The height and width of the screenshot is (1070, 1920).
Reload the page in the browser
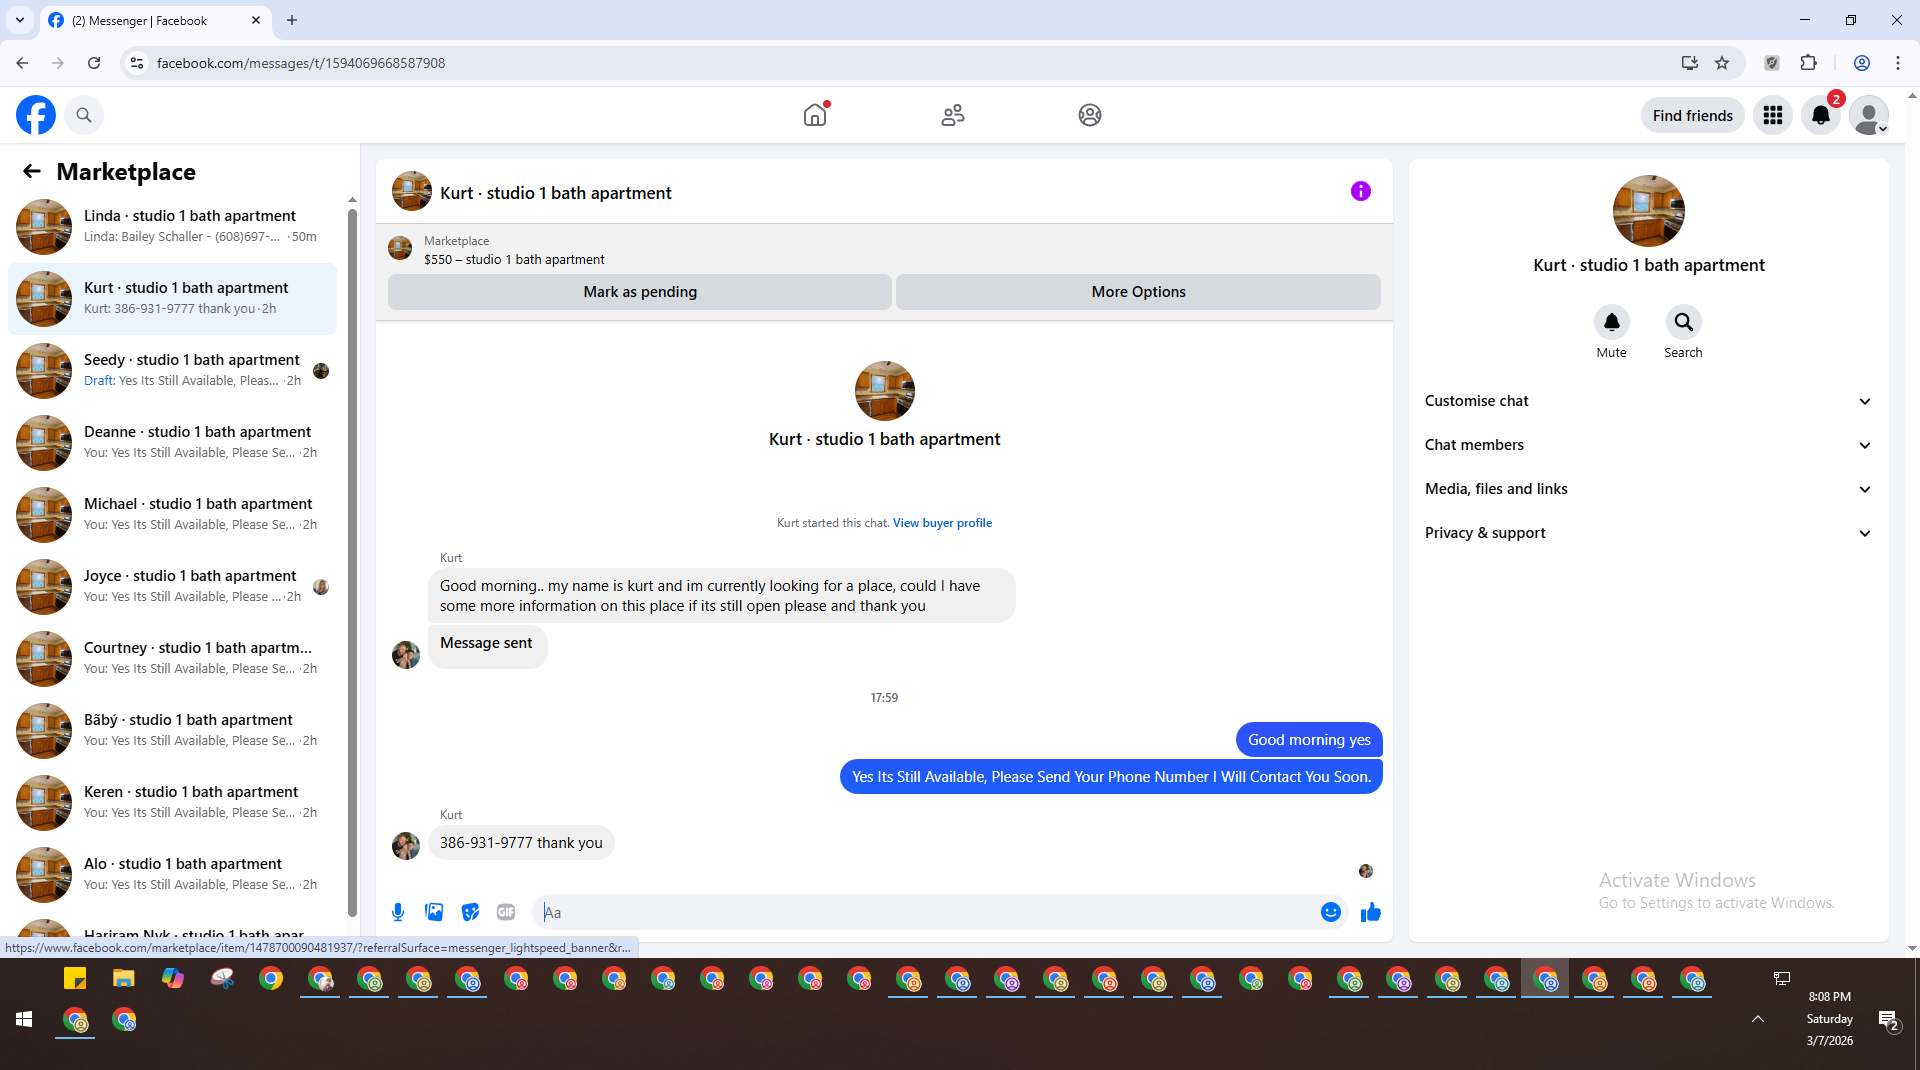[x=94, y=63]
